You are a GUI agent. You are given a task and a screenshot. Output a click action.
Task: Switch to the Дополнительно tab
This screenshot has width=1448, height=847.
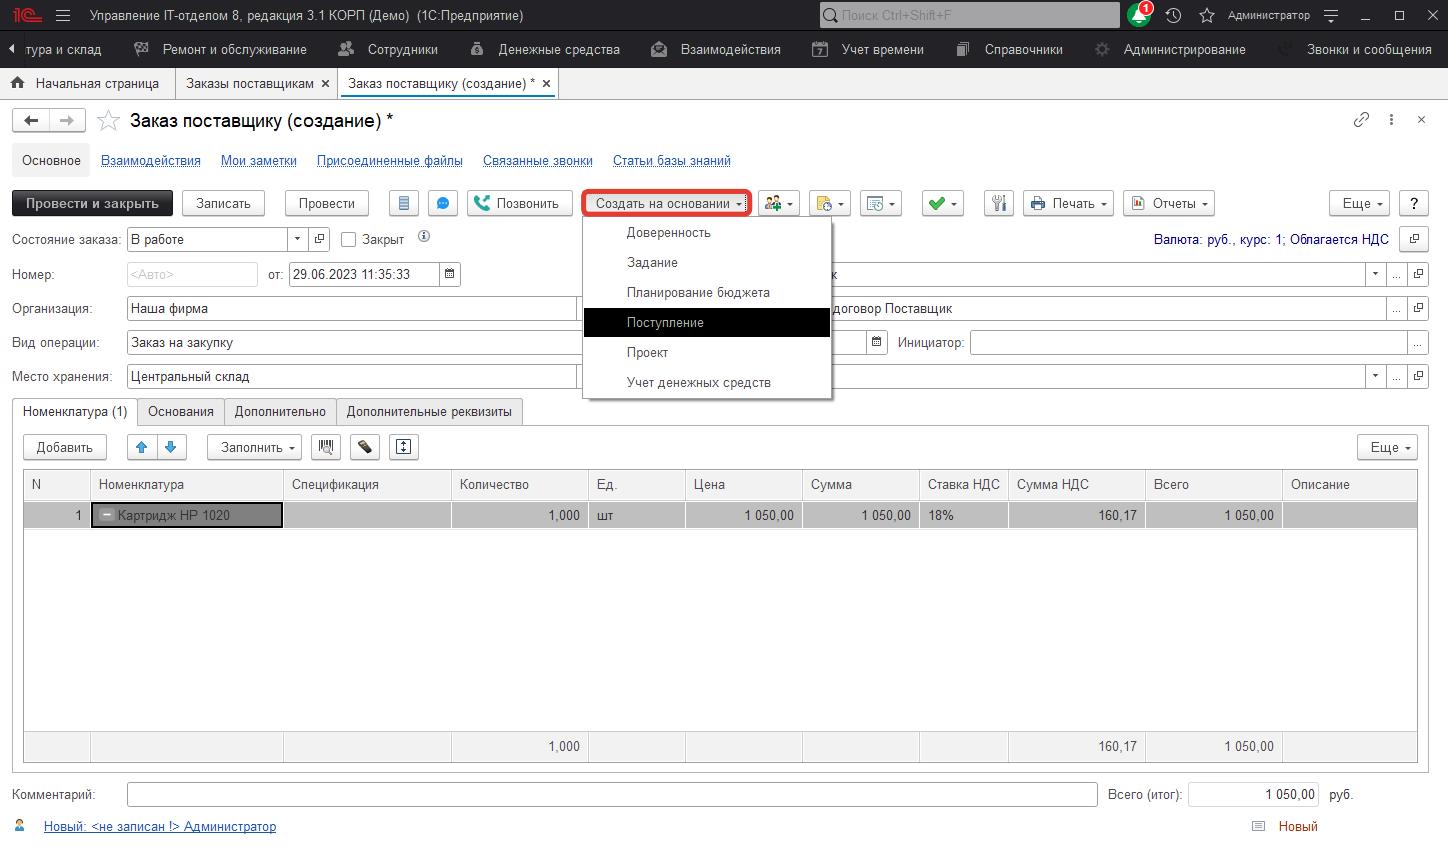(280, 411)
